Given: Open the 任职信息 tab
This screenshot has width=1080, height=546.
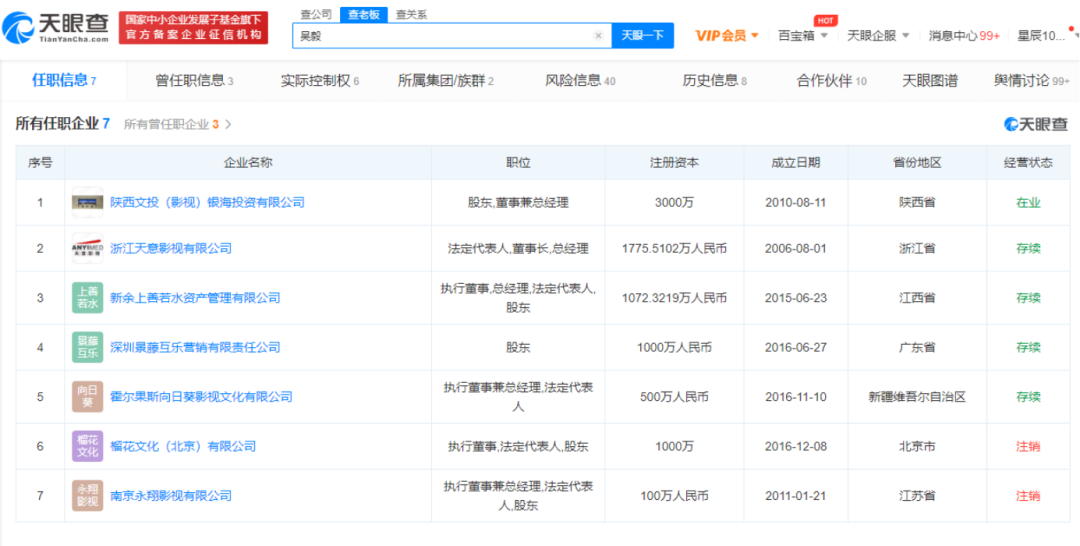Looking at the screenshot, I should click(x=64, y=81).
